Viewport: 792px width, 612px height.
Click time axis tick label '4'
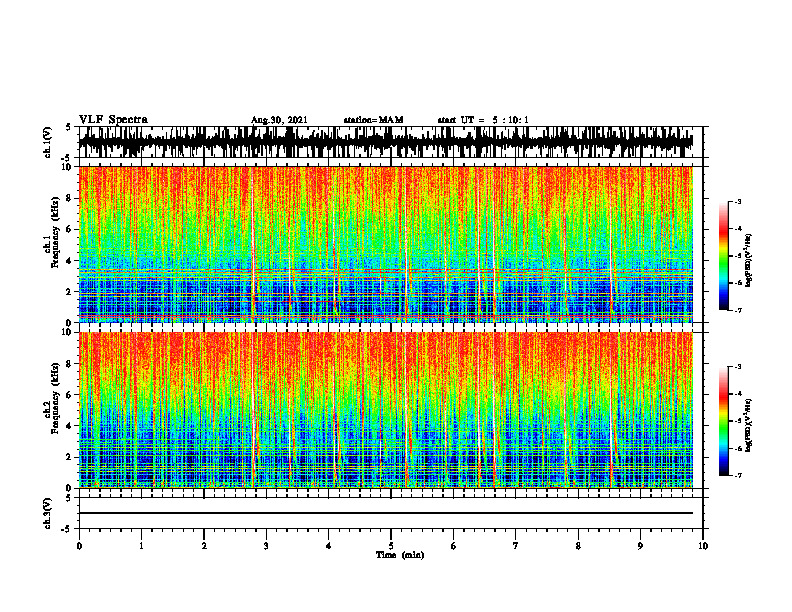(329, 546)
